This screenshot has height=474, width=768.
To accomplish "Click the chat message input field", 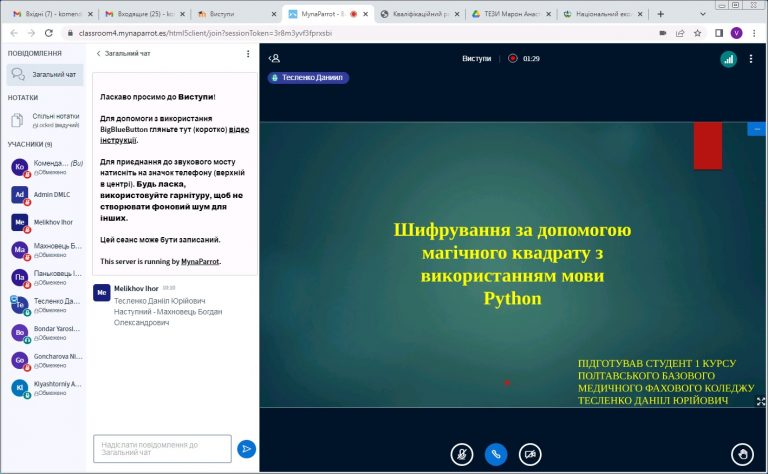I will [162, 449].
